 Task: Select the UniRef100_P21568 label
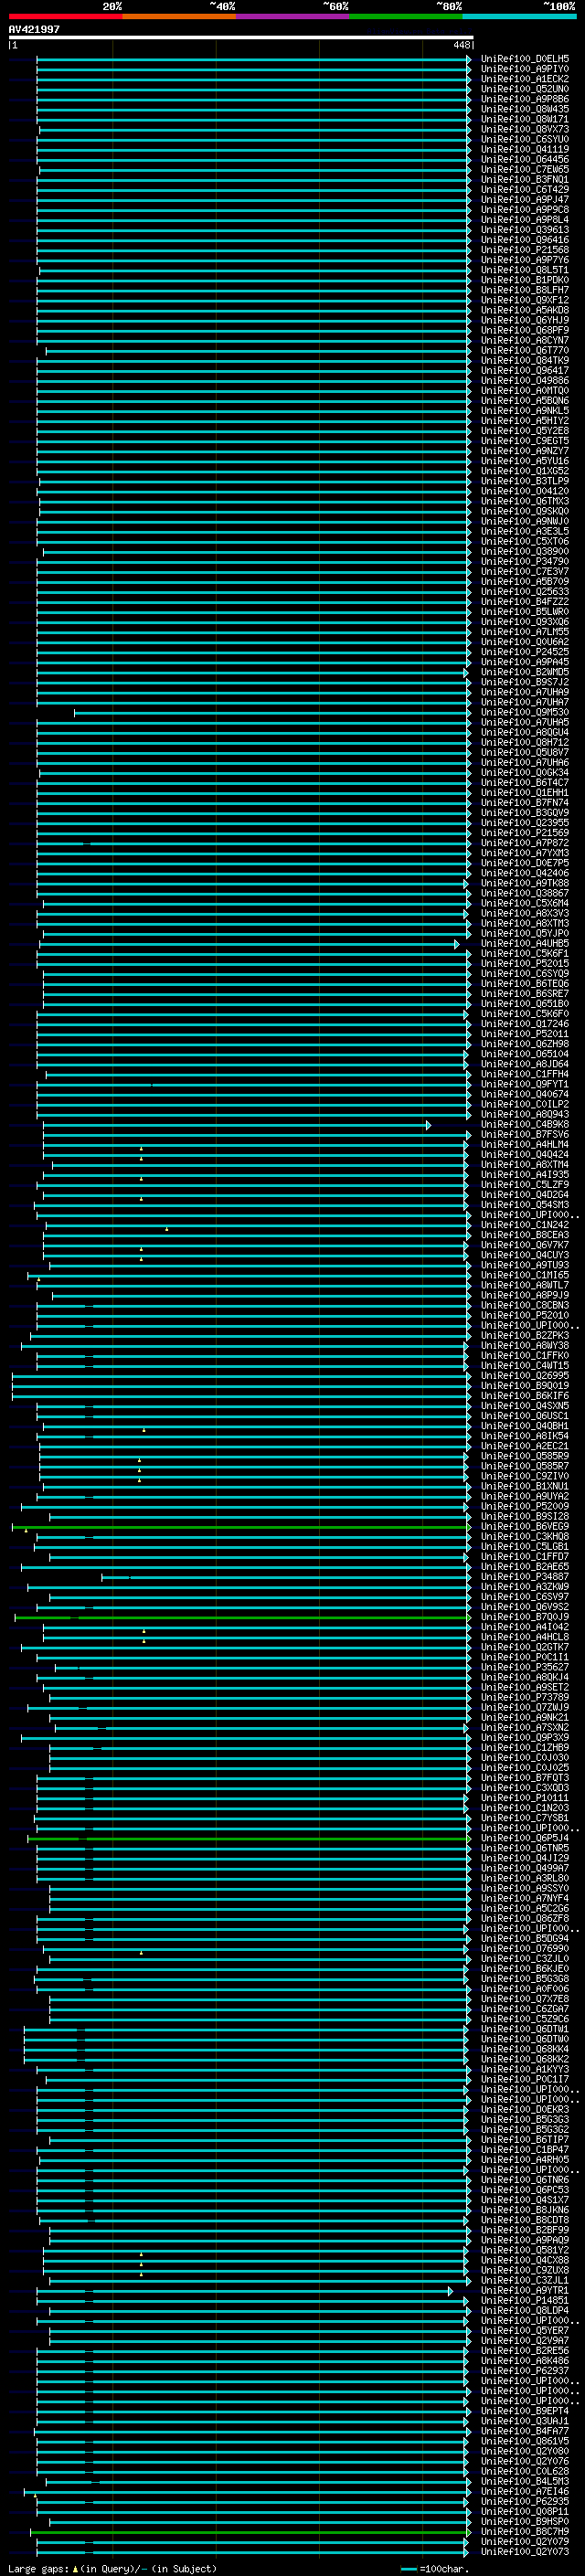click(525, 250)
